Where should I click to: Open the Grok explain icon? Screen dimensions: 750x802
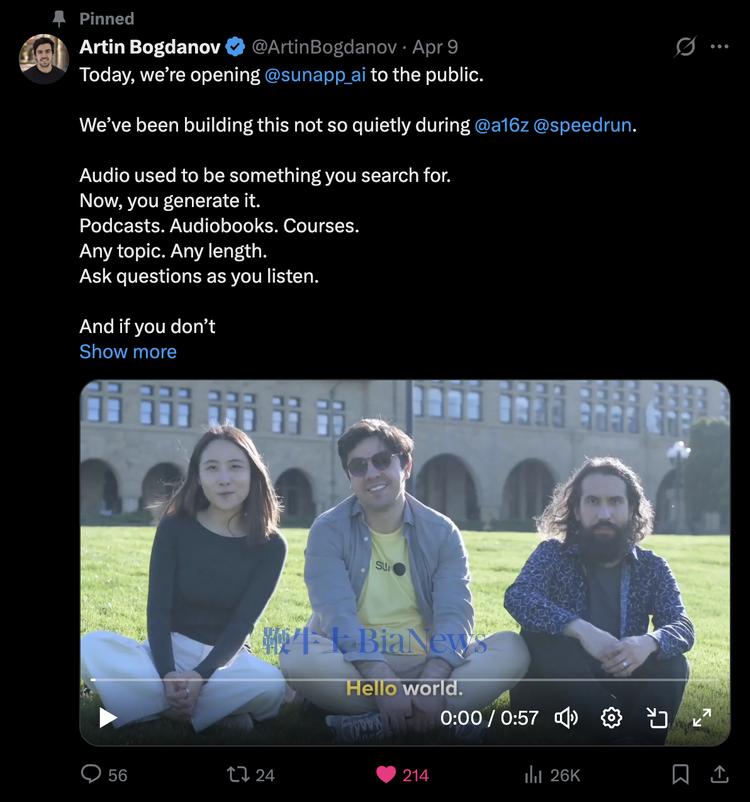click(x=685, y=47)
